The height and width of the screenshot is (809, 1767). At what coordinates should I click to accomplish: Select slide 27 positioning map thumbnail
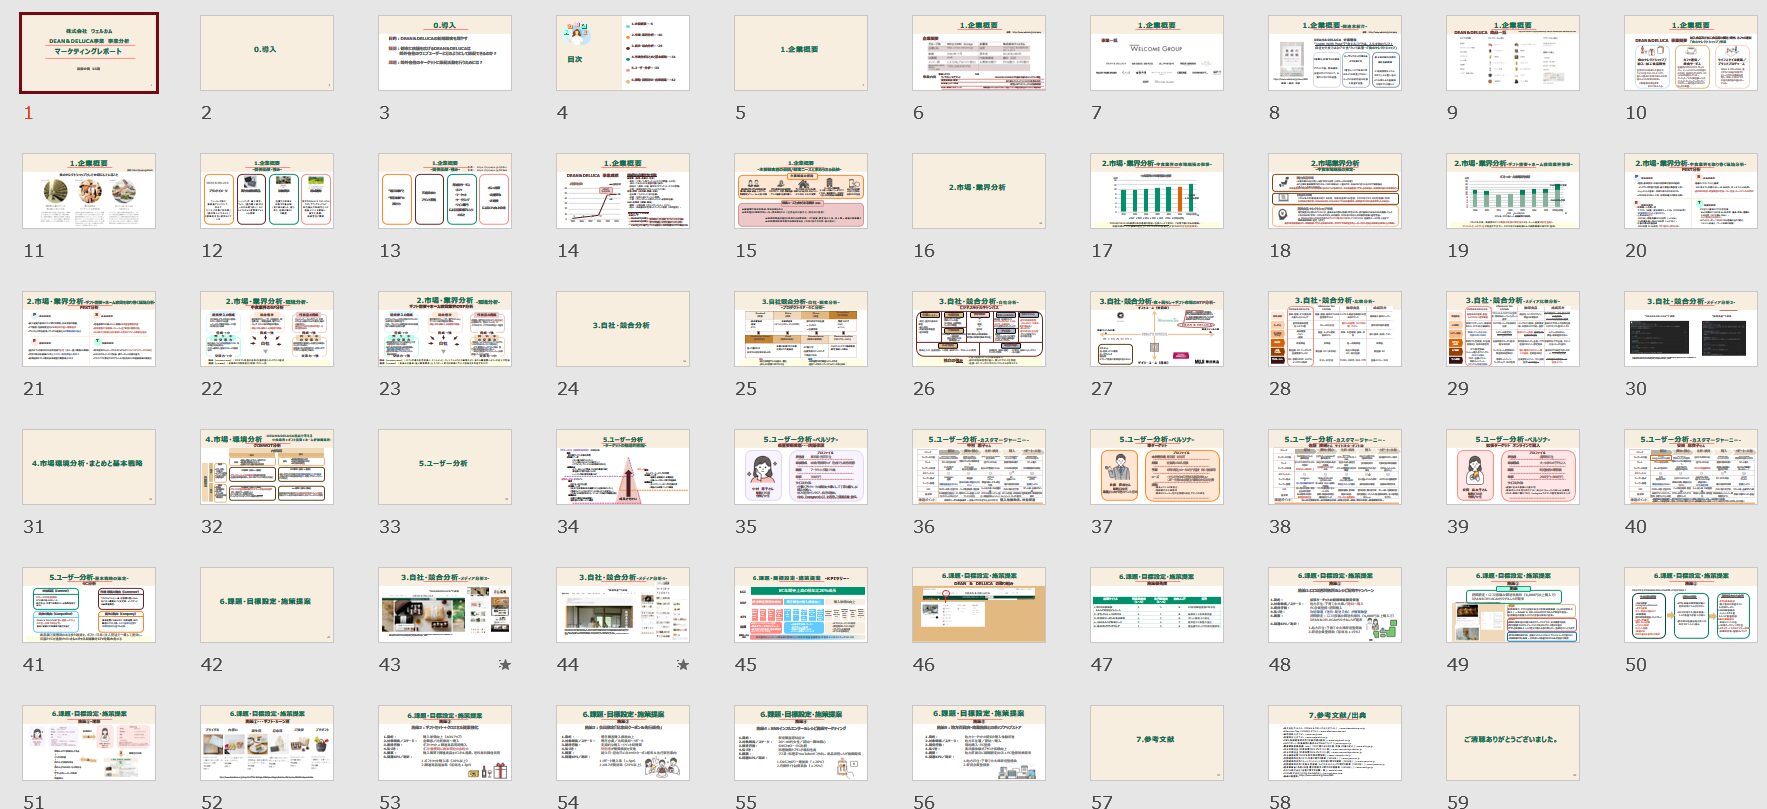coord(1157,329)
